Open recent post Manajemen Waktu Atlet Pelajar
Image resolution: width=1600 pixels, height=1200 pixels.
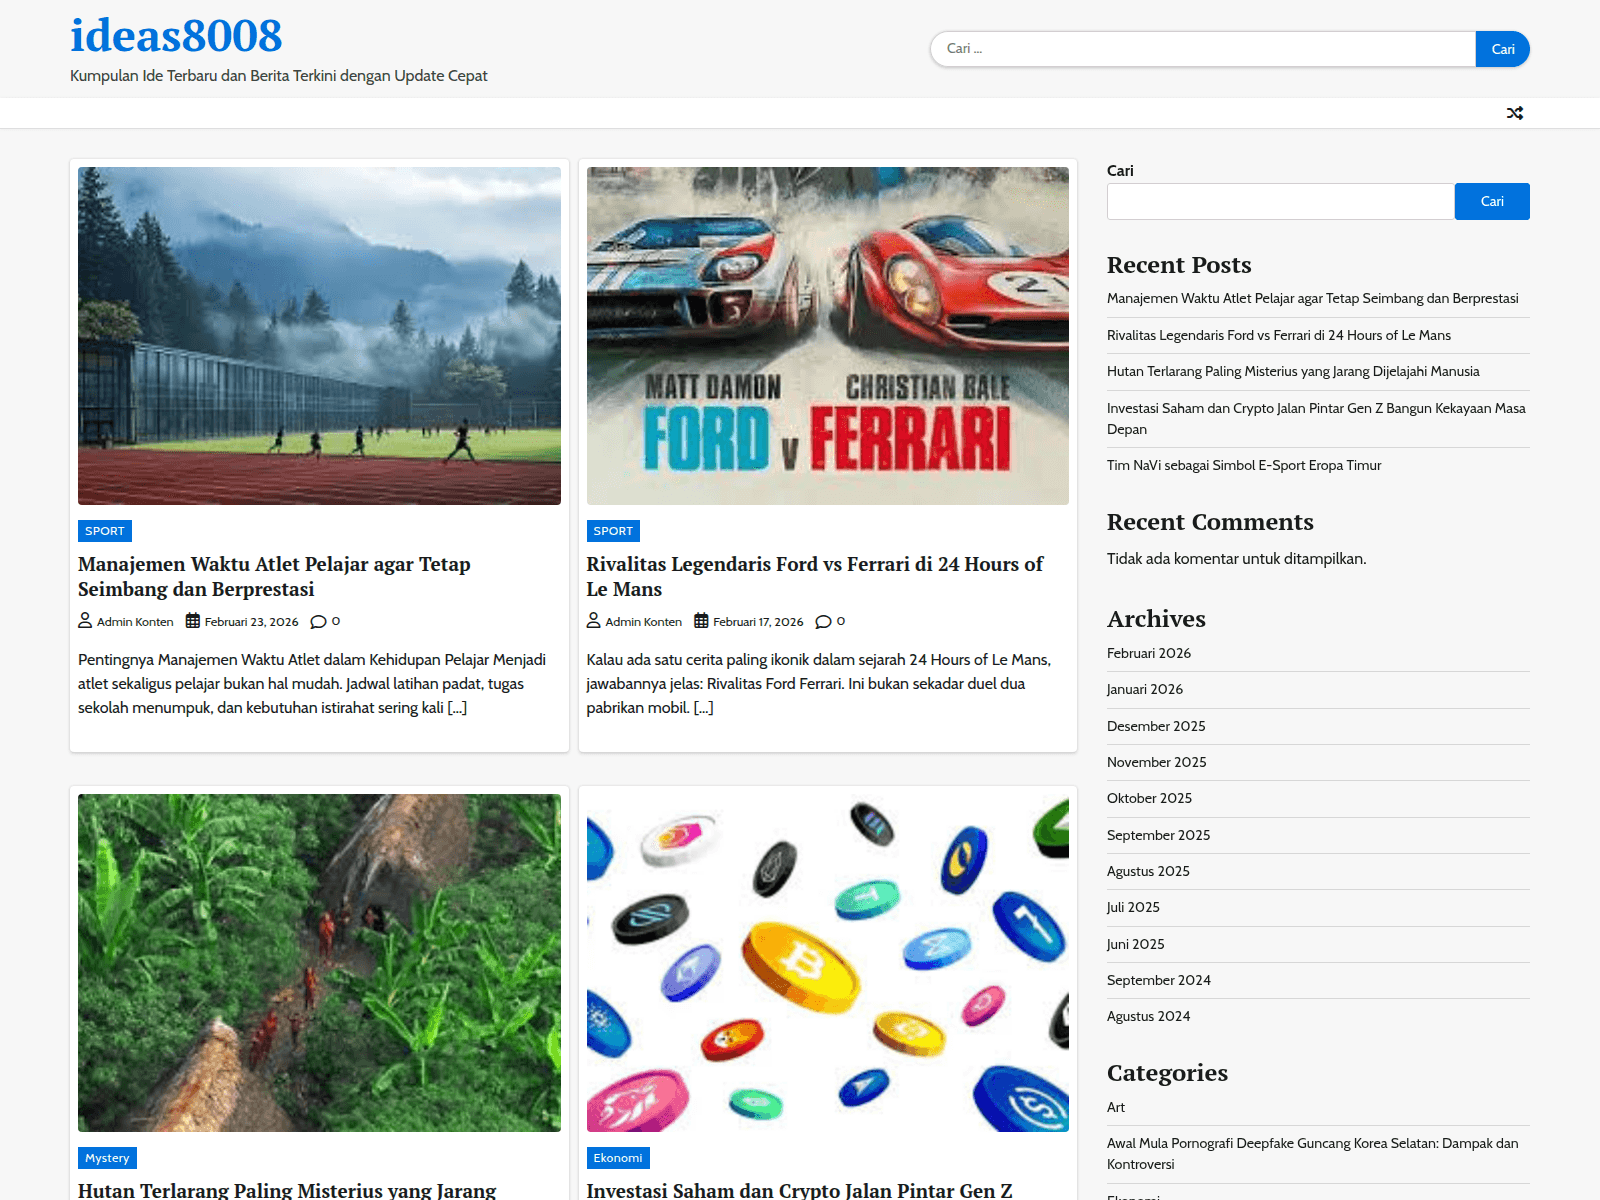pos(1312,298)
